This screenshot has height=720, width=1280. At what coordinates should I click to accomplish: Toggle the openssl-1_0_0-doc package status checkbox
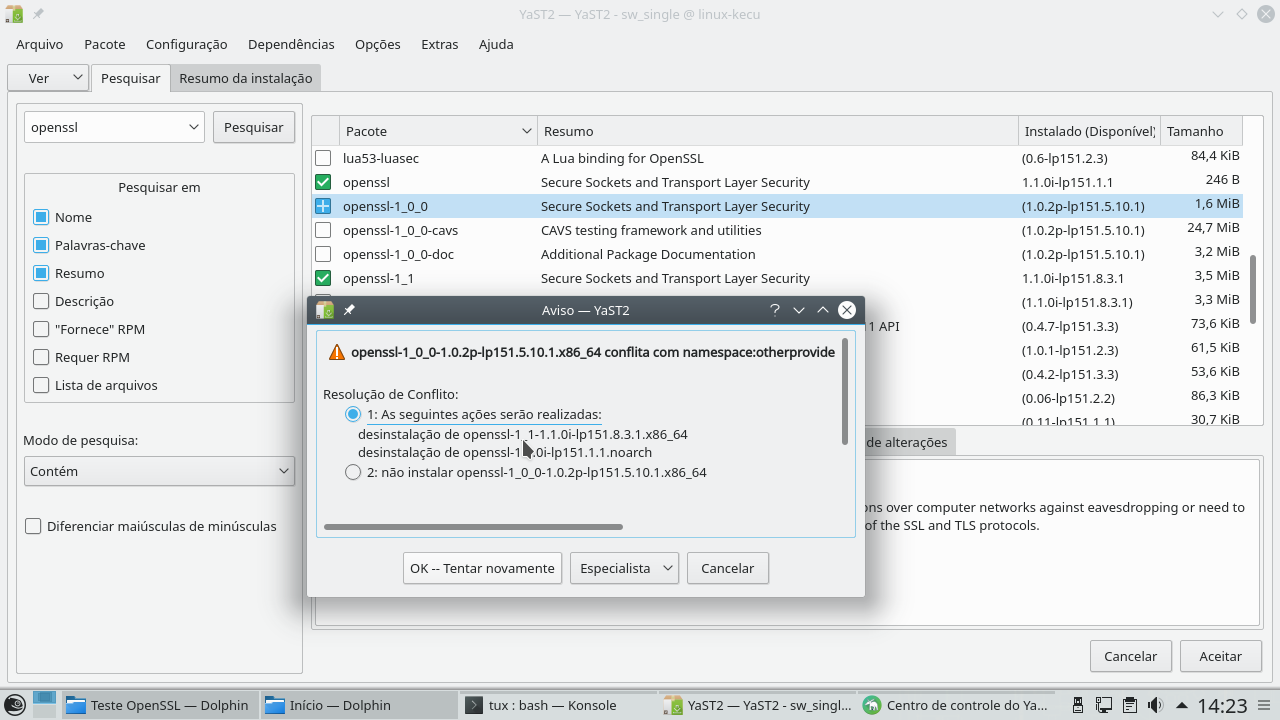coord(323,254)
